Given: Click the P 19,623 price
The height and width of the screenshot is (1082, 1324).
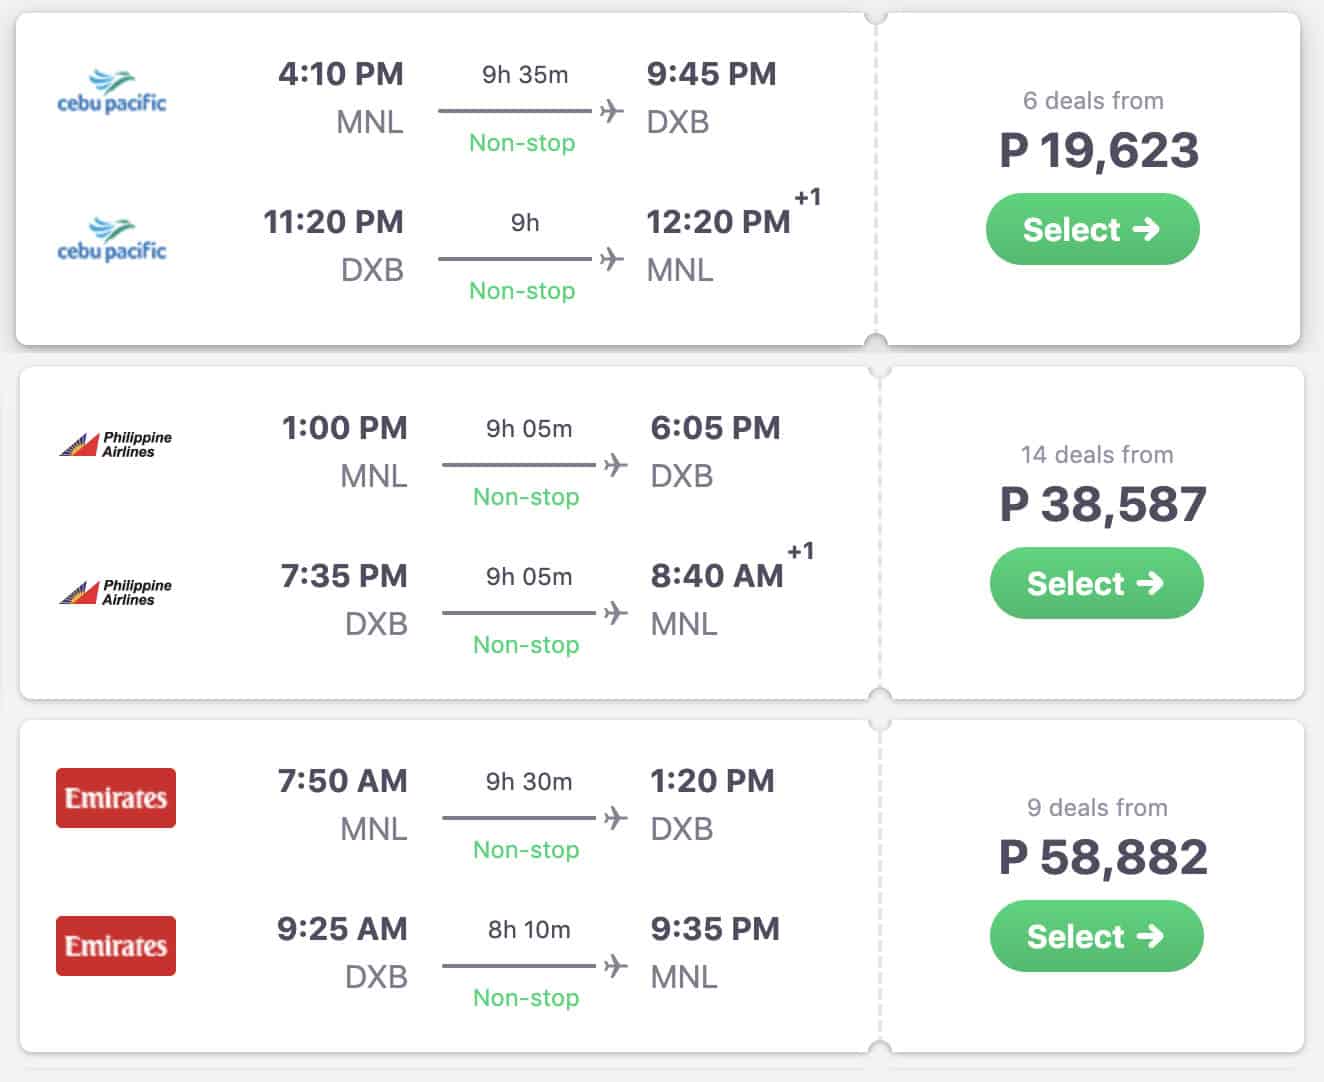Looking at the screenshot, I should pos(1099,151).
